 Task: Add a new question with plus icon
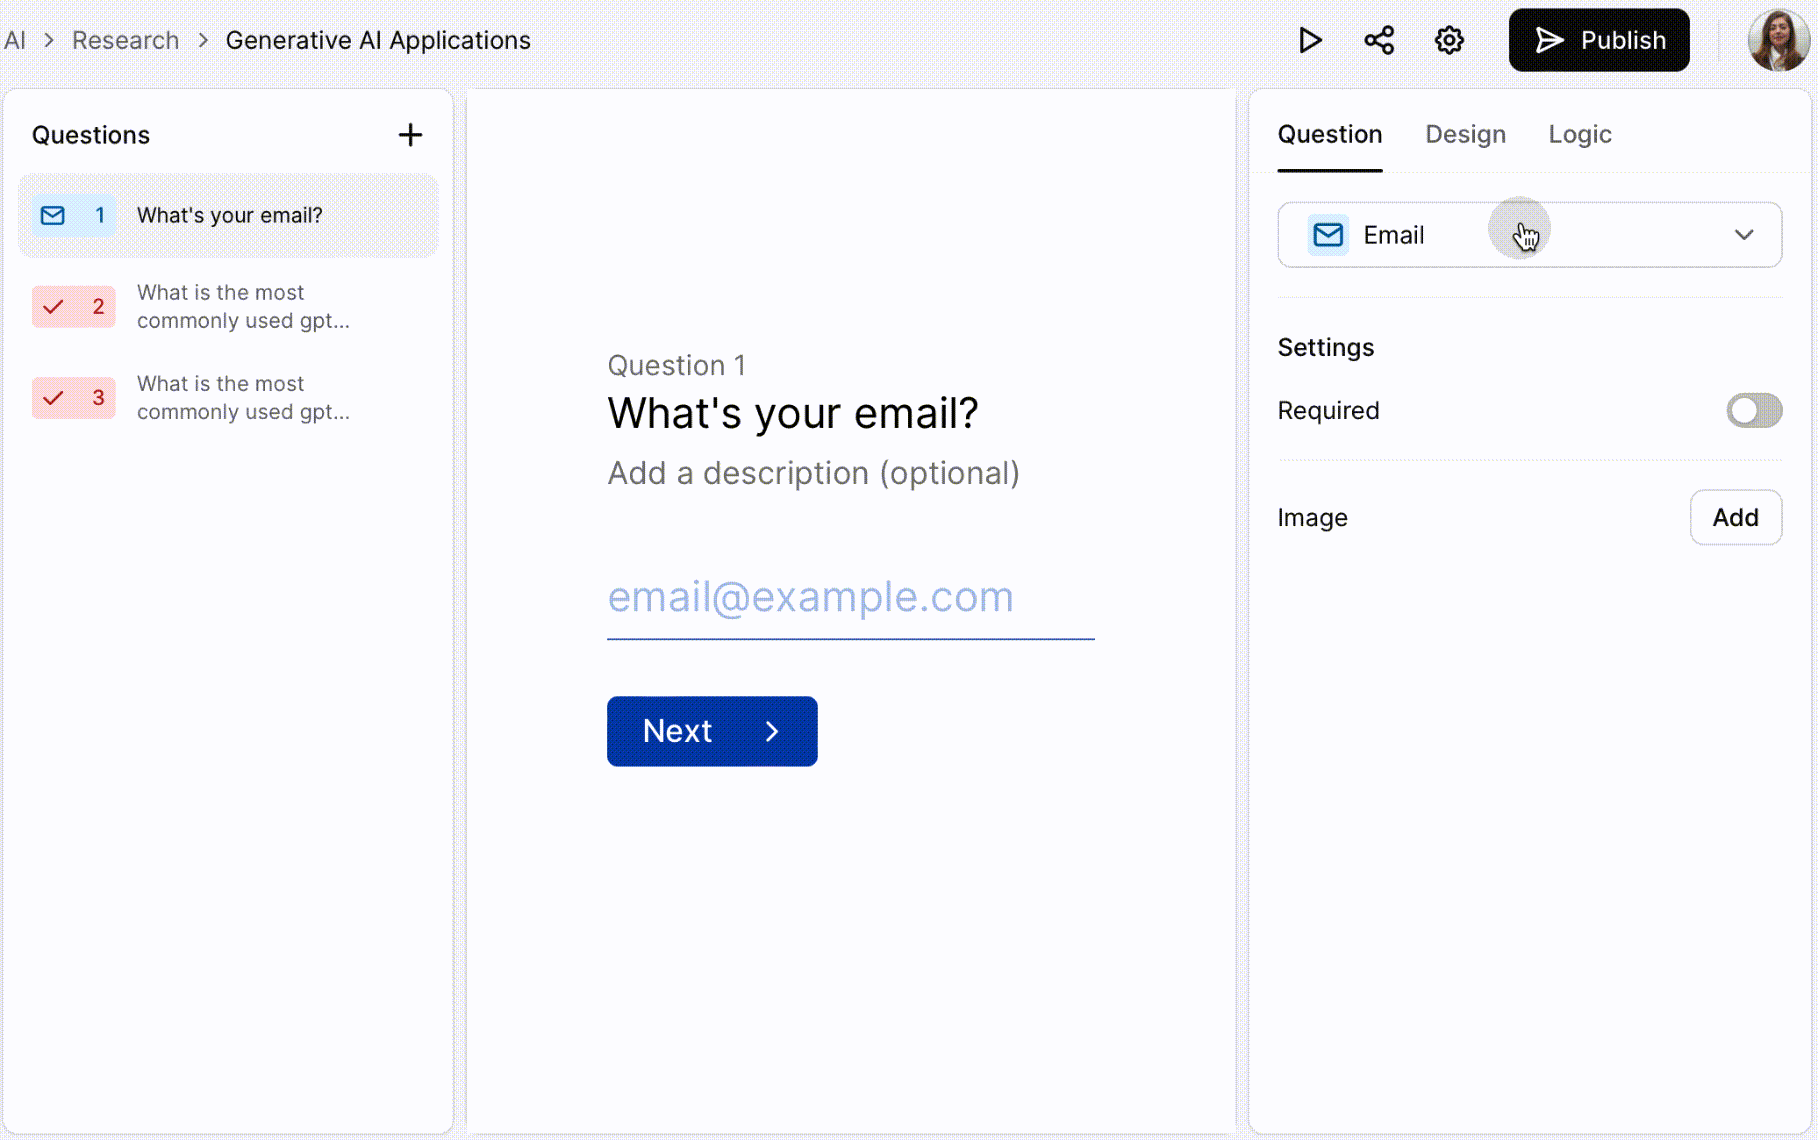tap(410, 135)
